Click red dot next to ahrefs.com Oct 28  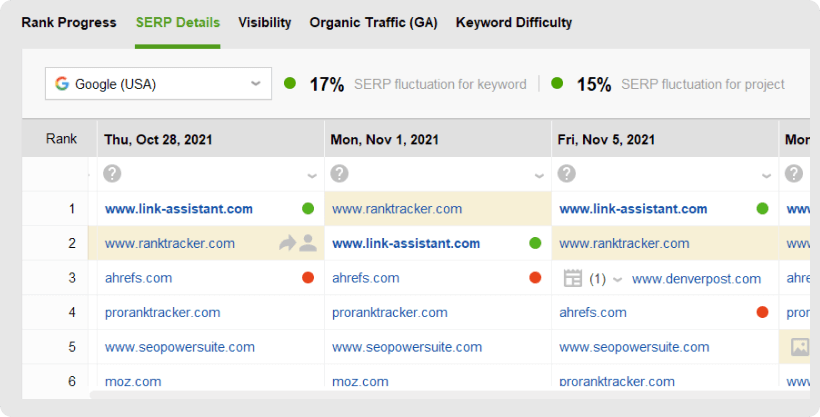click(x=308, y=277)
